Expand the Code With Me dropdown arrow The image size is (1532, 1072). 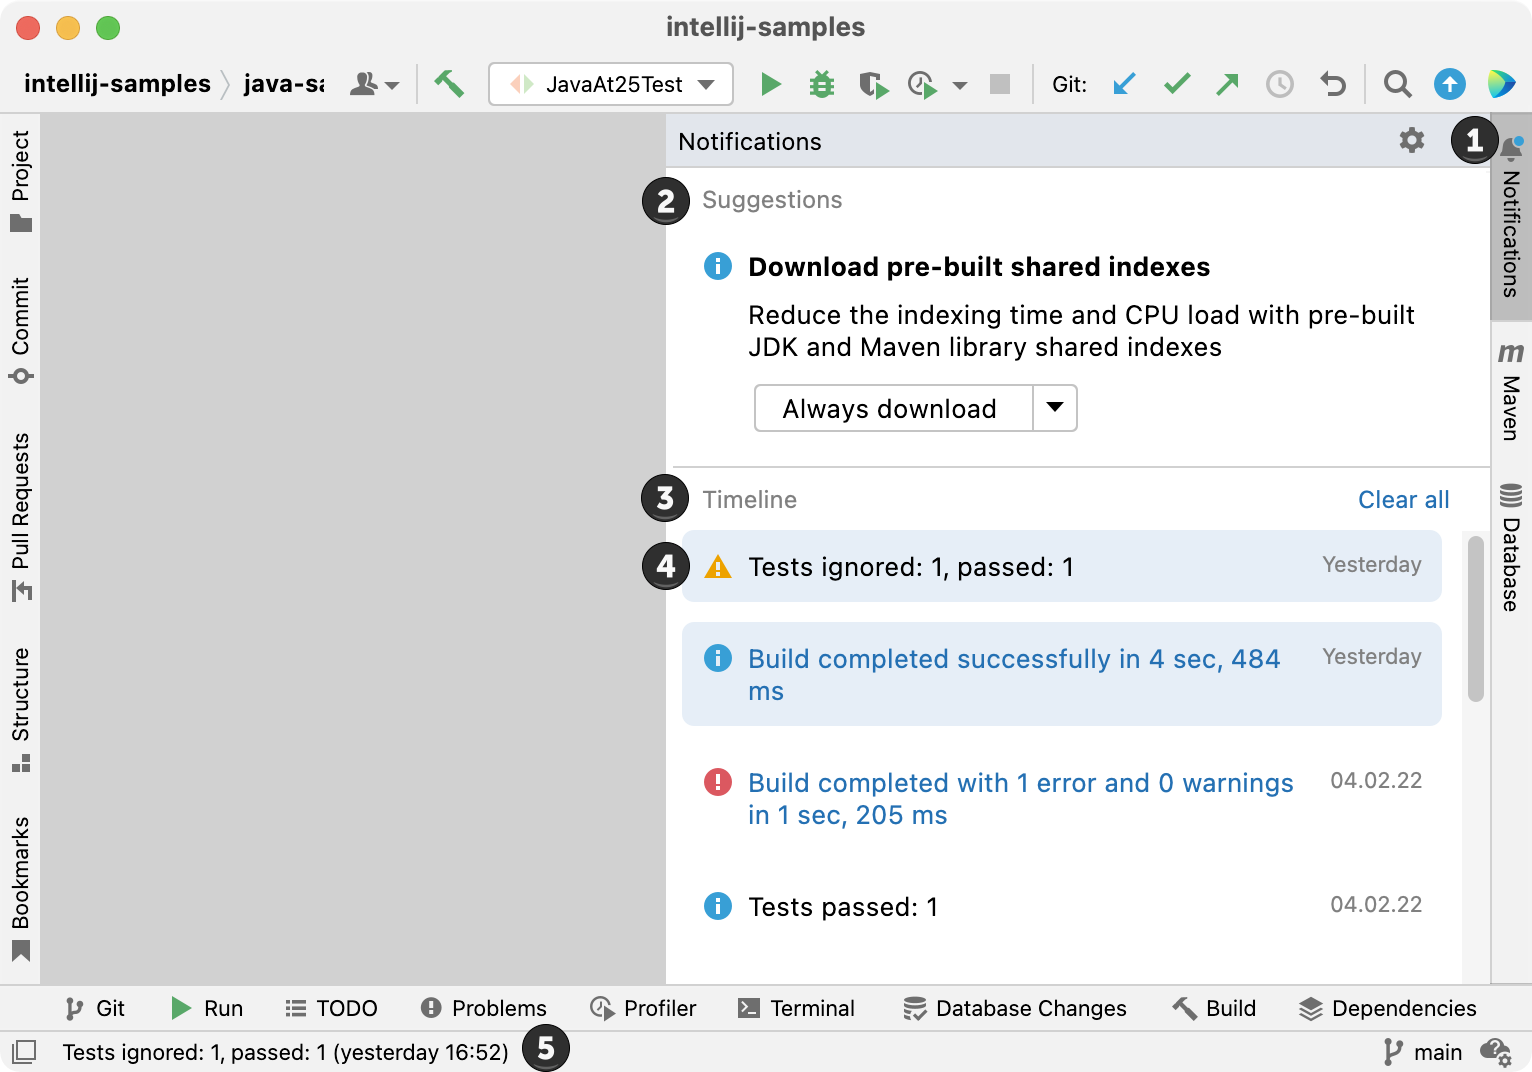coord(392,85)
